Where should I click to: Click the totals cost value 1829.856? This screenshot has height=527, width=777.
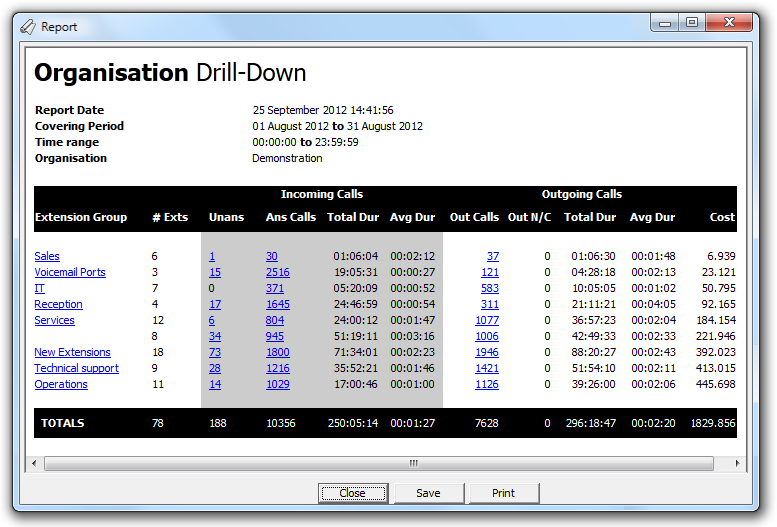pyautogui.click(x=713, y=423)
